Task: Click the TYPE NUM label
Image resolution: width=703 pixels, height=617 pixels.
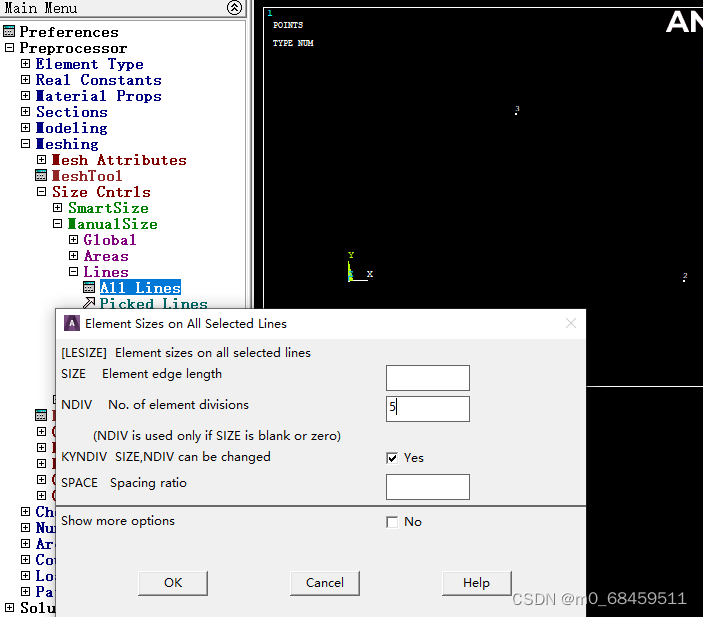Action: click(x=293, y=43)
